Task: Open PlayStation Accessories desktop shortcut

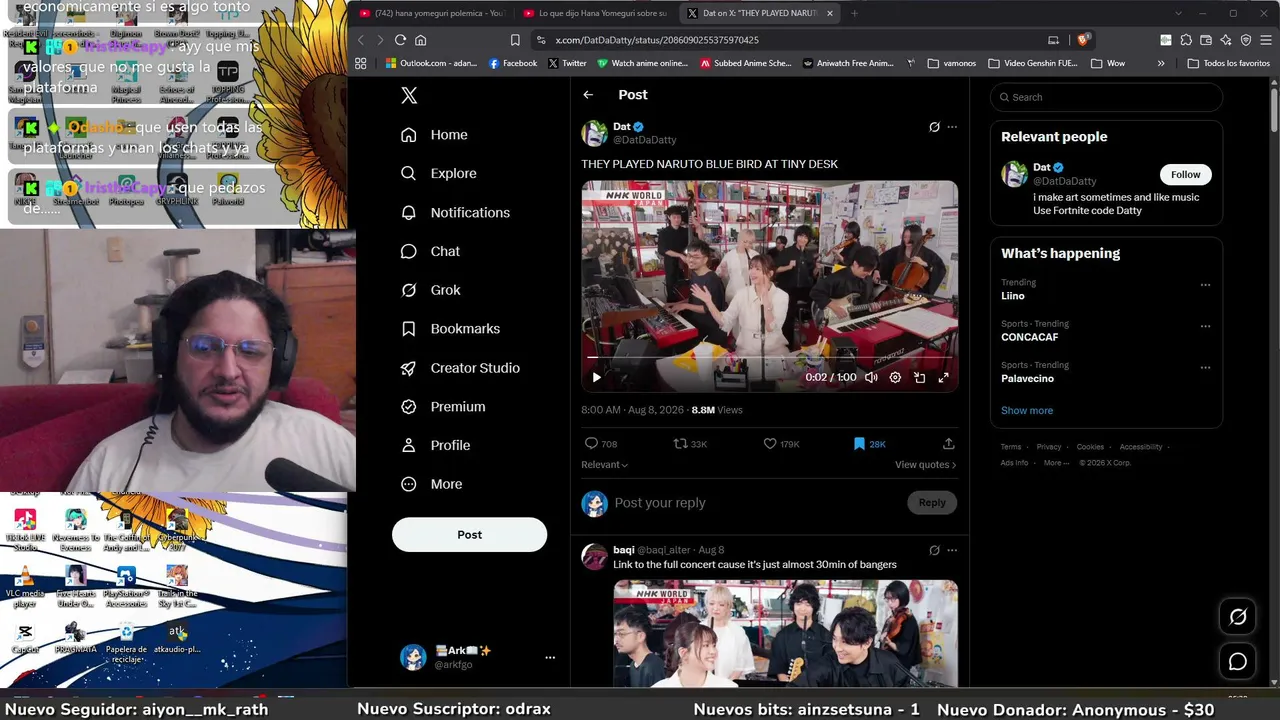Action: [x=126, y=586]
